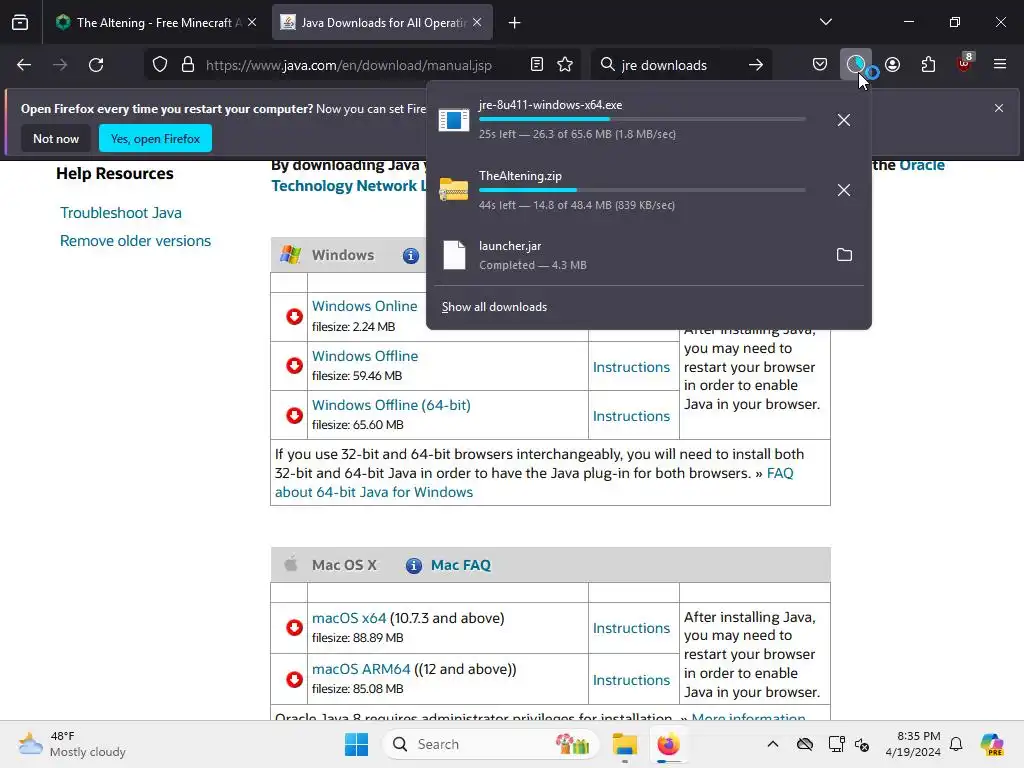The image size is (1024, 768).
Task: Bookmark this page with the star
Action: pos(565,65)
